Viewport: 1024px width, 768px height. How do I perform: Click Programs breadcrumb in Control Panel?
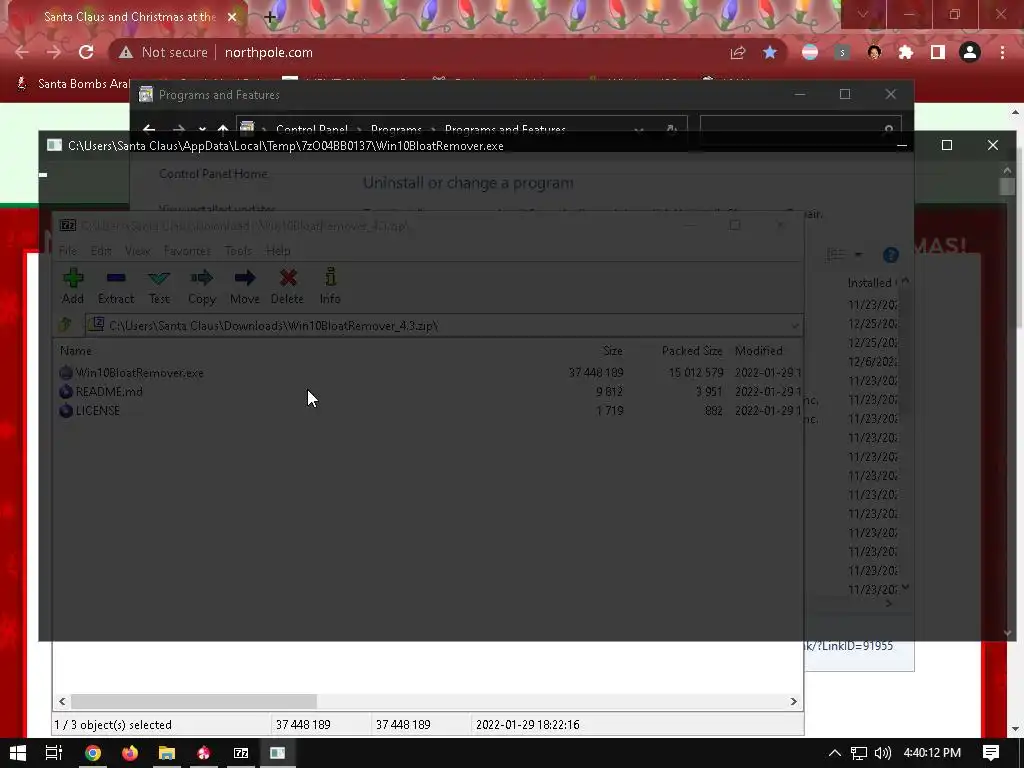point(396,129)
